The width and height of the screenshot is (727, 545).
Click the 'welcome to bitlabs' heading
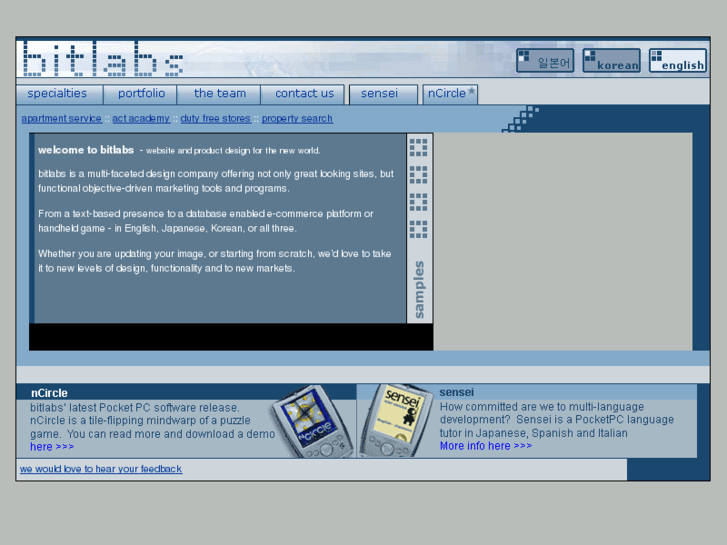tap(86, 150)
